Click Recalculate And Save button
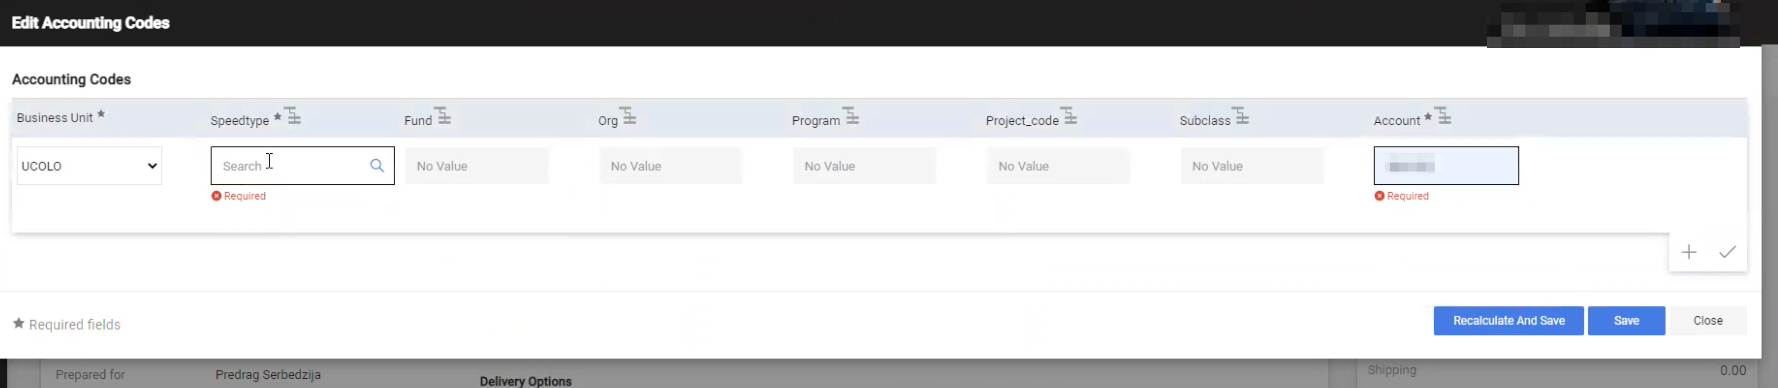Viewport: 1778px width, 388px height. click(1508, 321)
